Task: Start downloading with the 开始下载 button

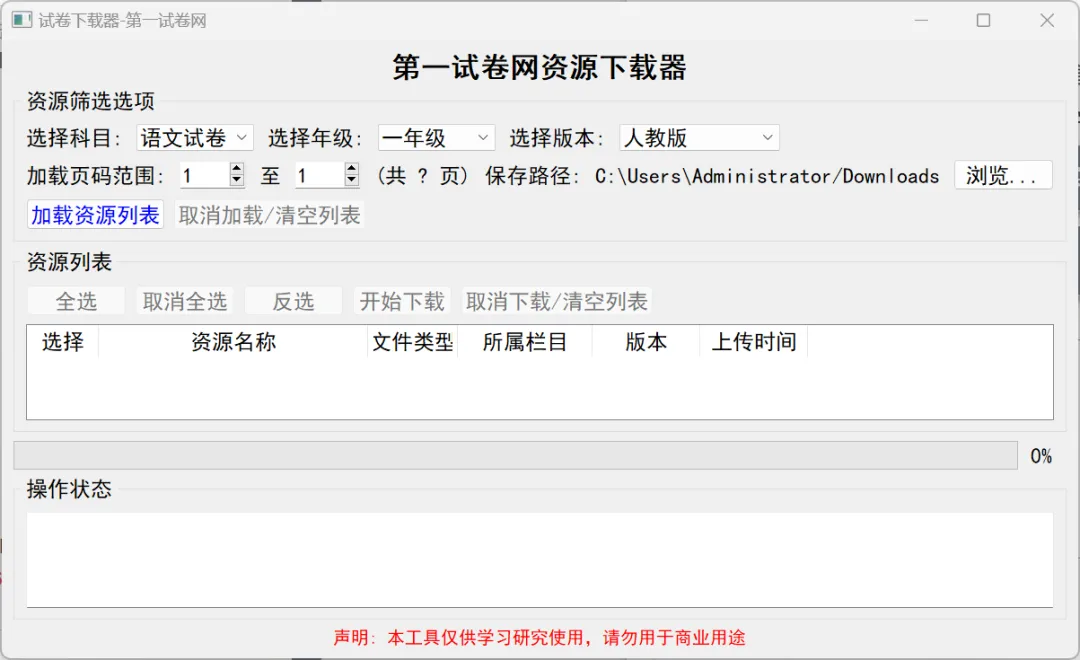Action: [x=402, y=300]
